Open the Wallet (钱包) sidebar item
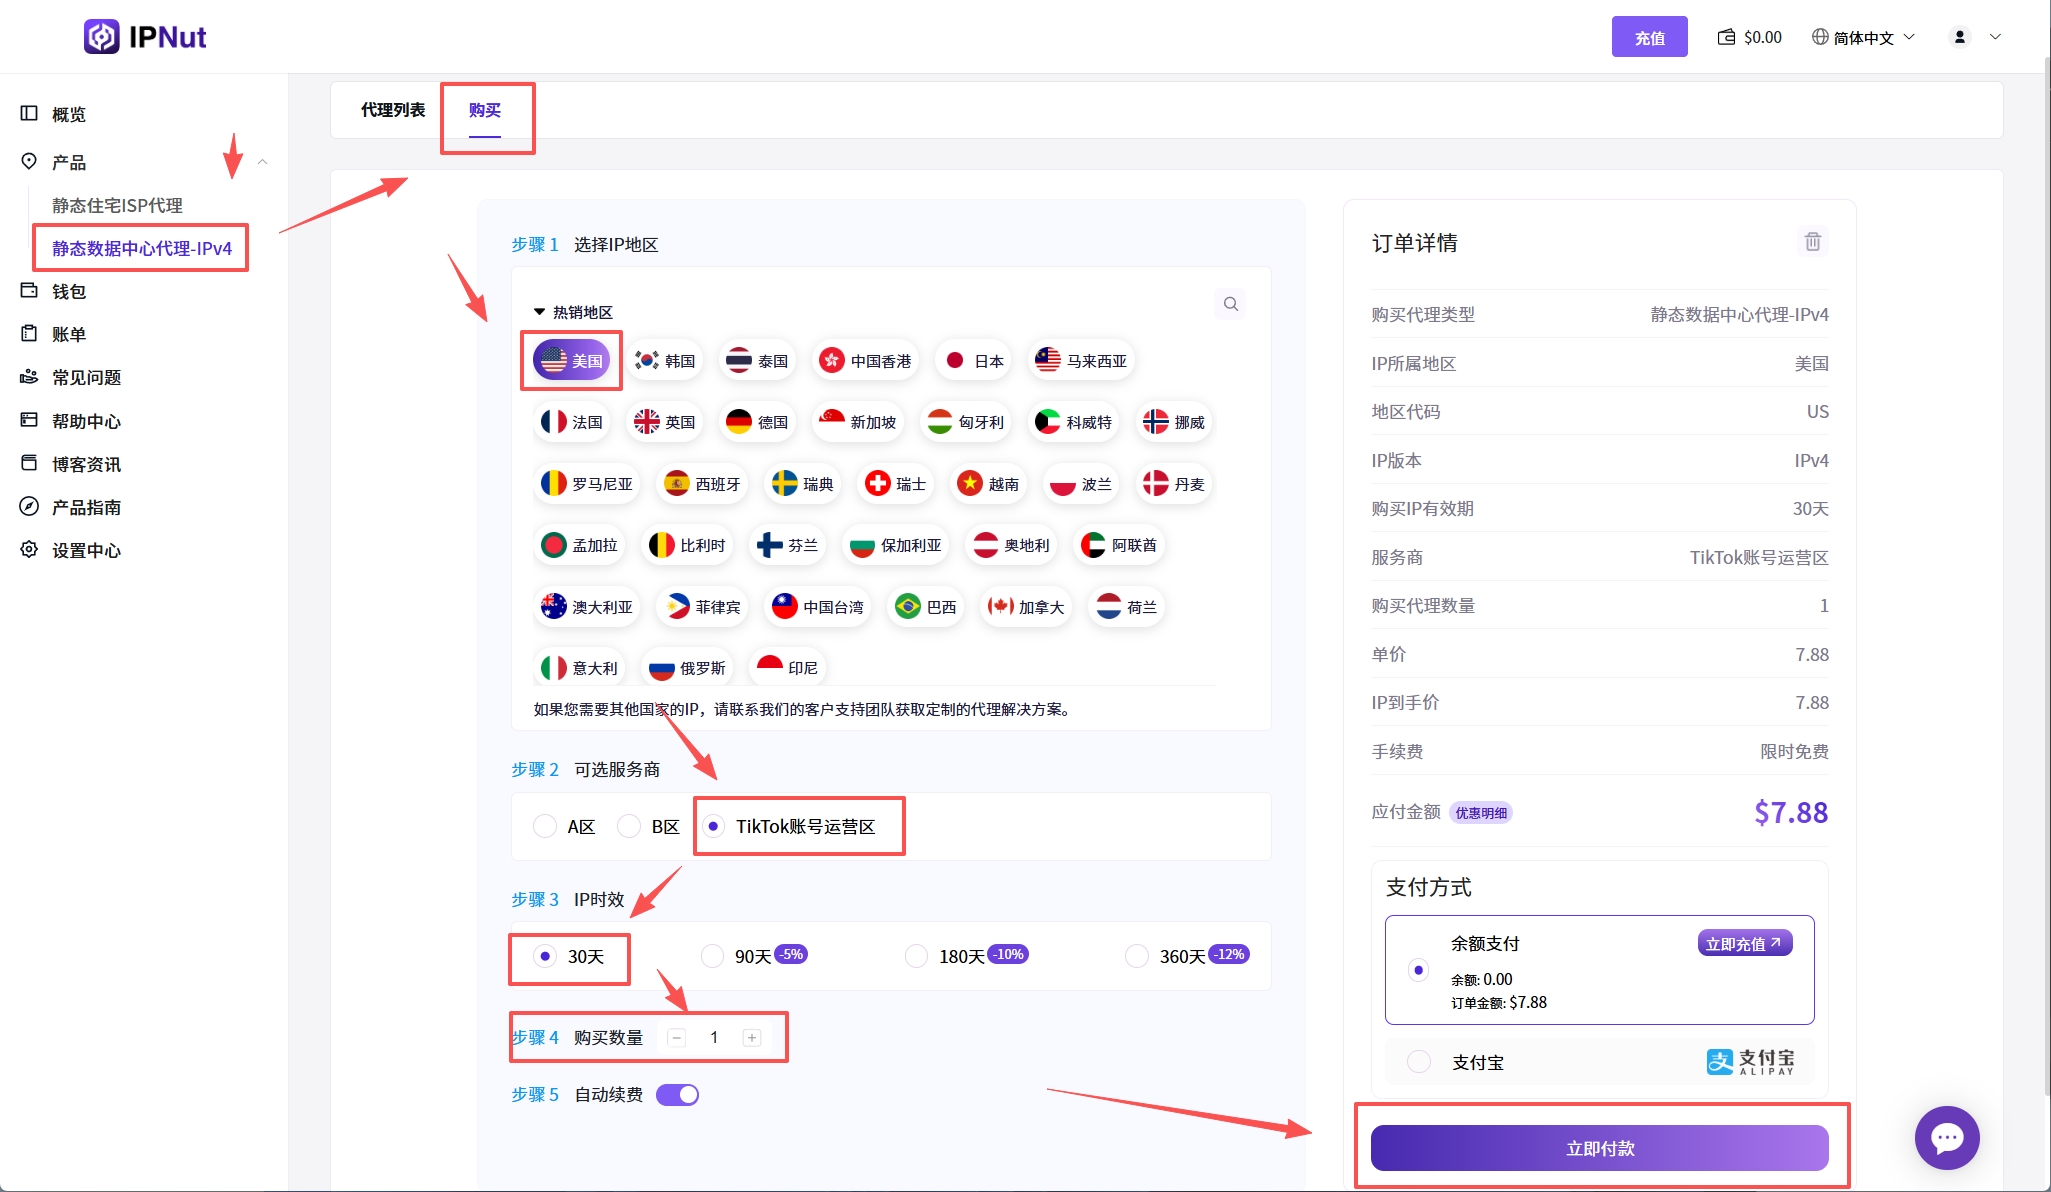Screen dimensions: 2051x1192 click(69, 291)
